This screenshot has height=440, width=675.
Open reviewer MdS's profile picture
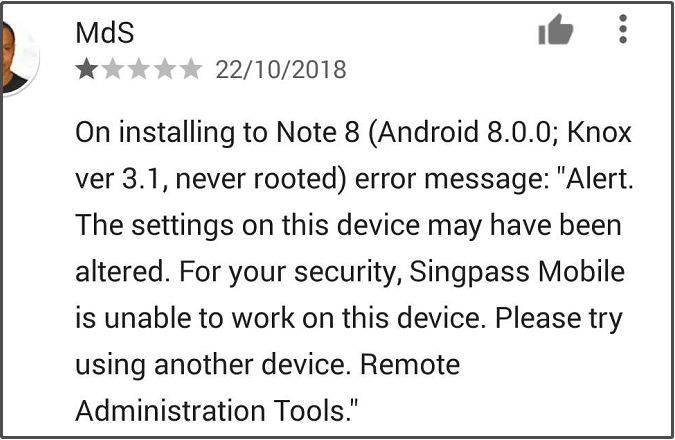(x=20, y=57)
